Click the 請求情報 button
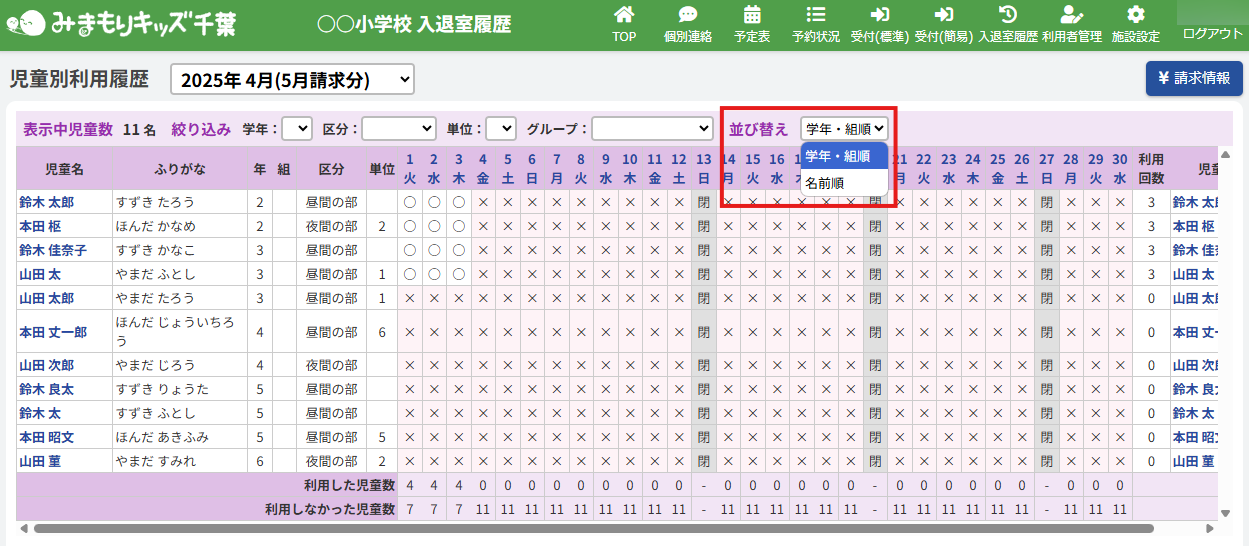Image resolution: width=1249 pixels, height=546 pixels. [x=1193, y=78]
